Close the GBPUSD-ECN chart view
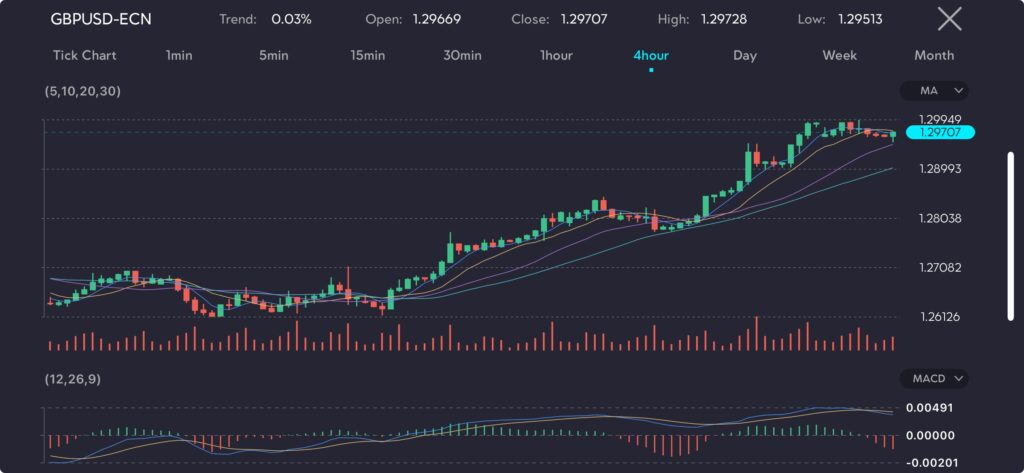 click(949, 19)
